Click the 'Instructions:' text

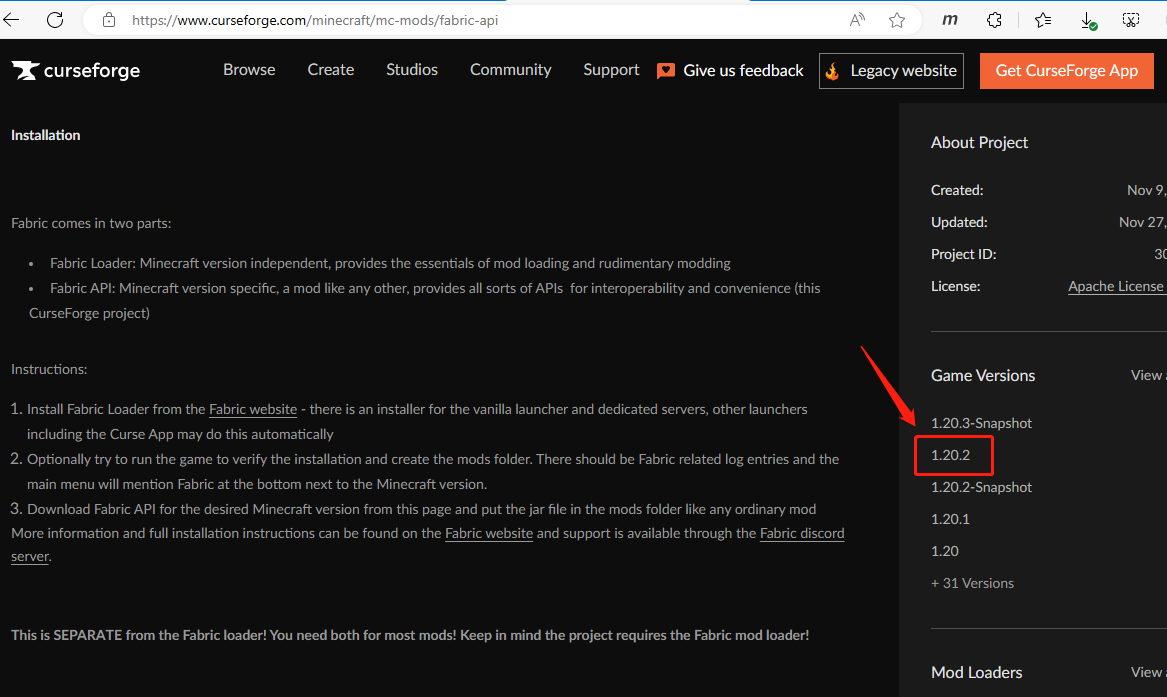coord(49,370)
